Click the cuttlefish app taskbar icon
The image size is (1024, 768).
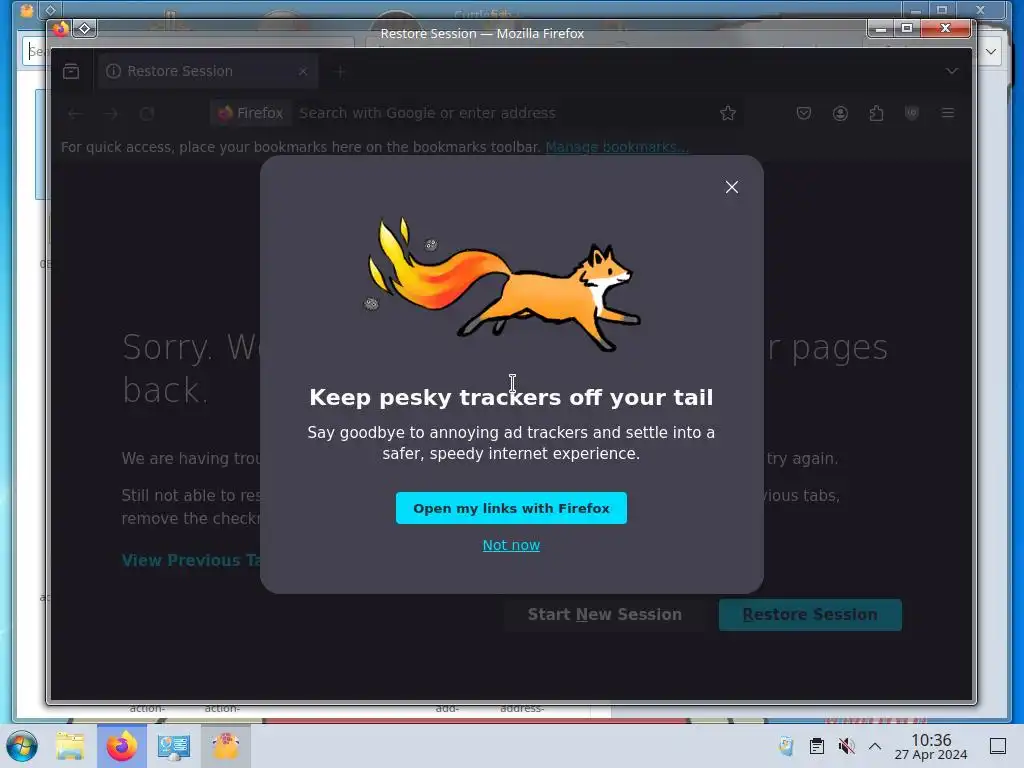click(225, 746)
